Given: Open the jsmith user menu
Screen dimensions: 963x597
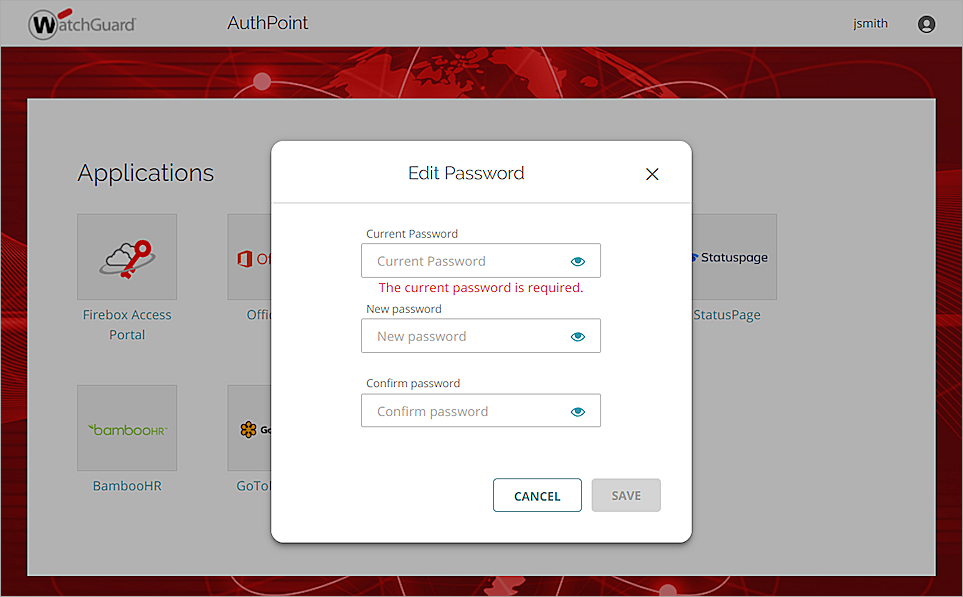Looking at the screenshot, I should pyautogui.click(x=870, y=23).
